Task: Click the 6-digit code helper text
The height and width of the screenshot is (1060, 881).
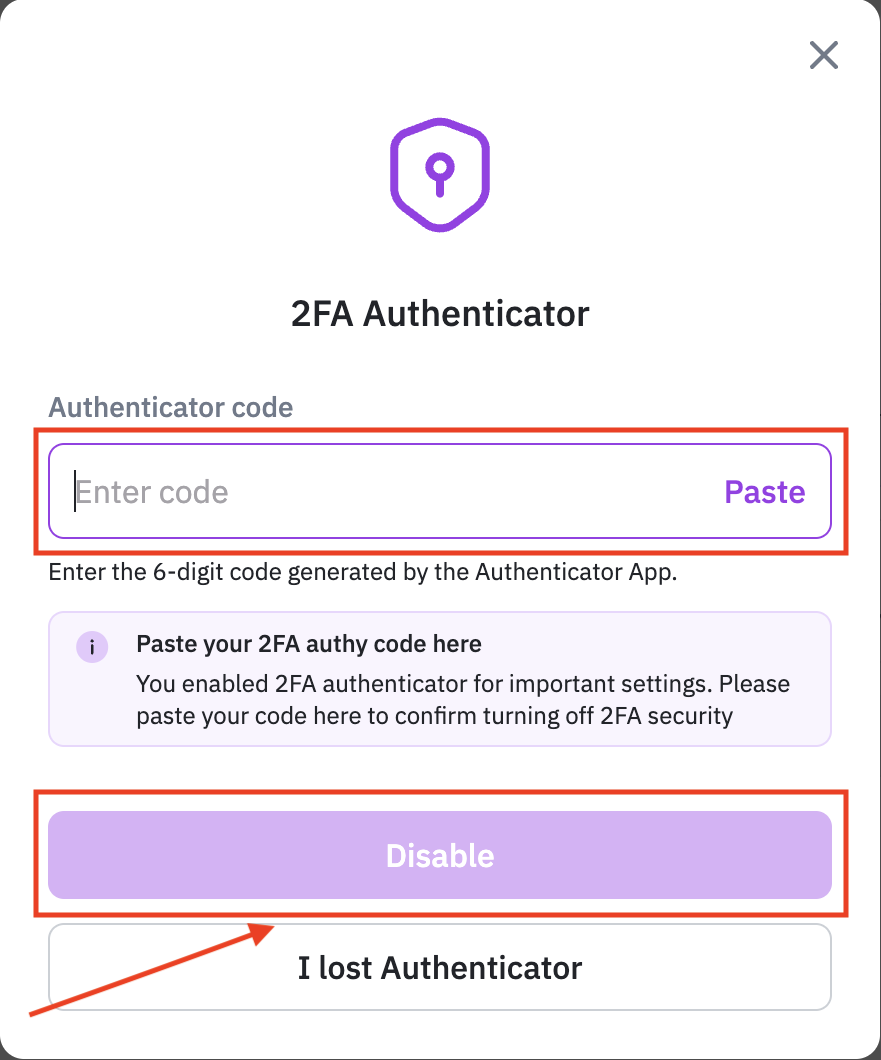Action: click(x=363, y=573)
